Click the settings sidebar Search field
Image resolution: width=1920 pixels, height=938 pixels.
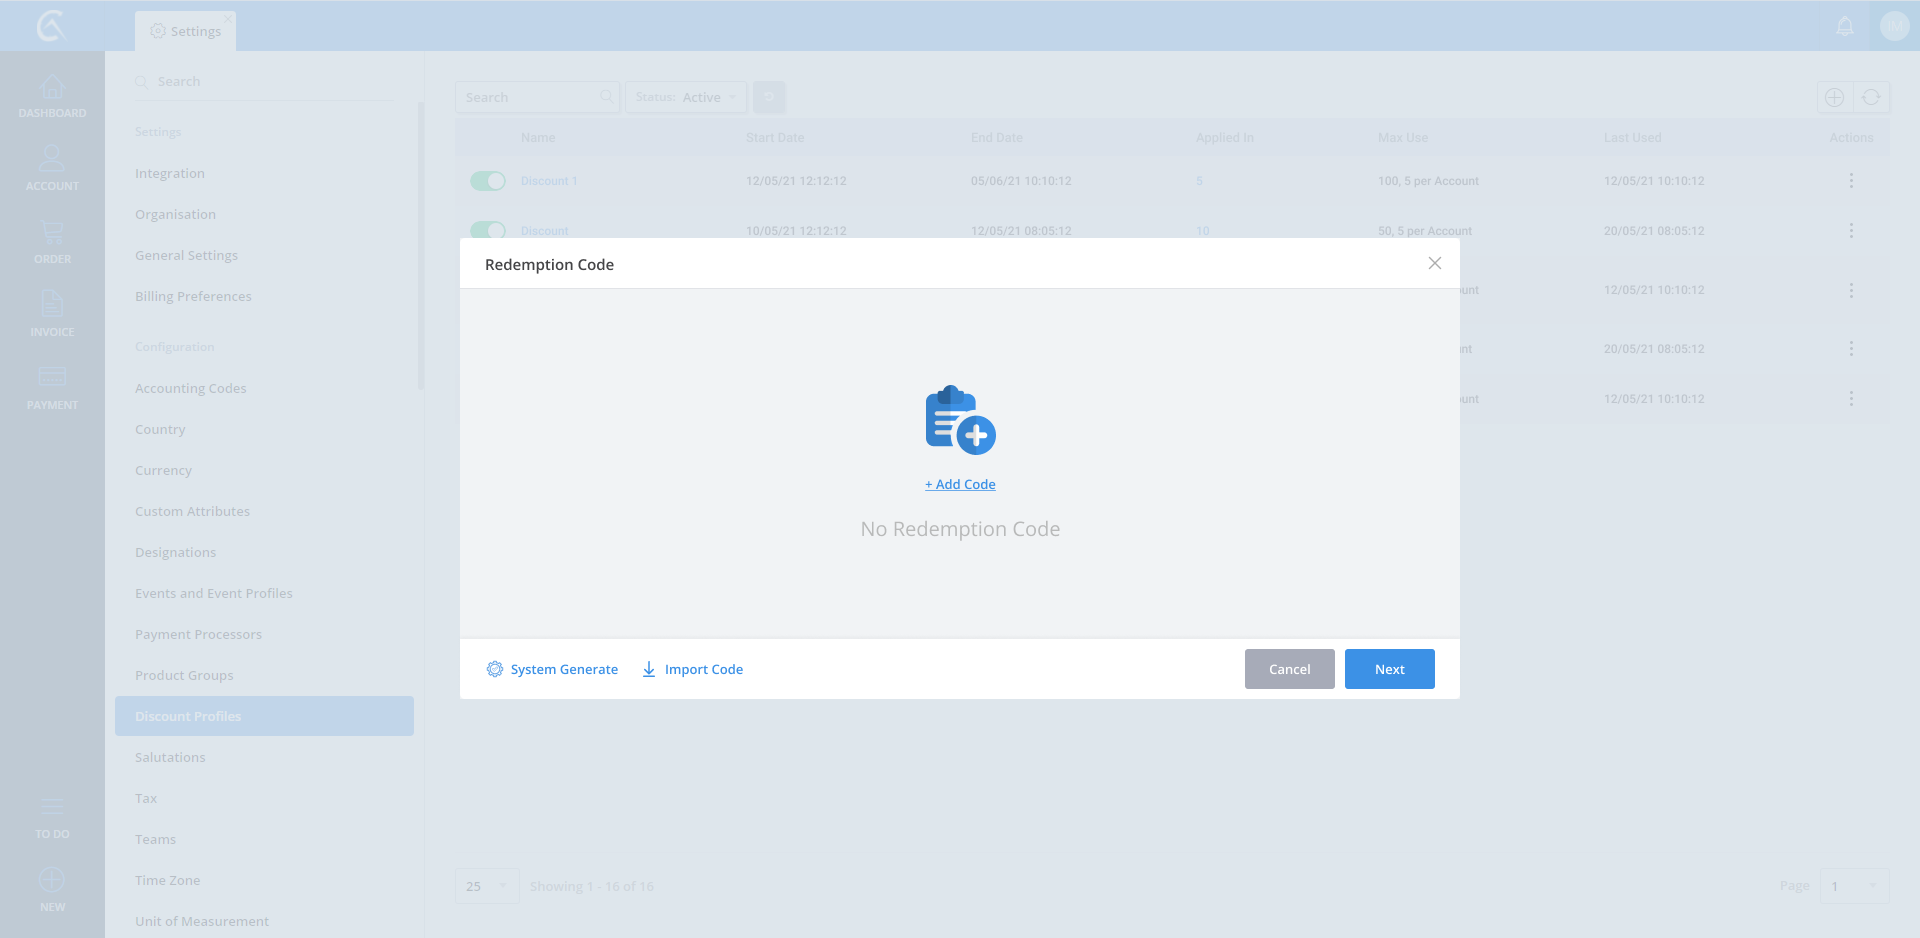(x=265, y=81)
